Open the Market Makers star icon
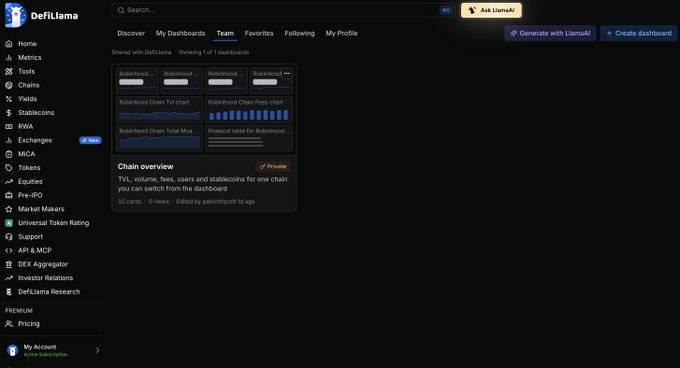 (9, 209)
